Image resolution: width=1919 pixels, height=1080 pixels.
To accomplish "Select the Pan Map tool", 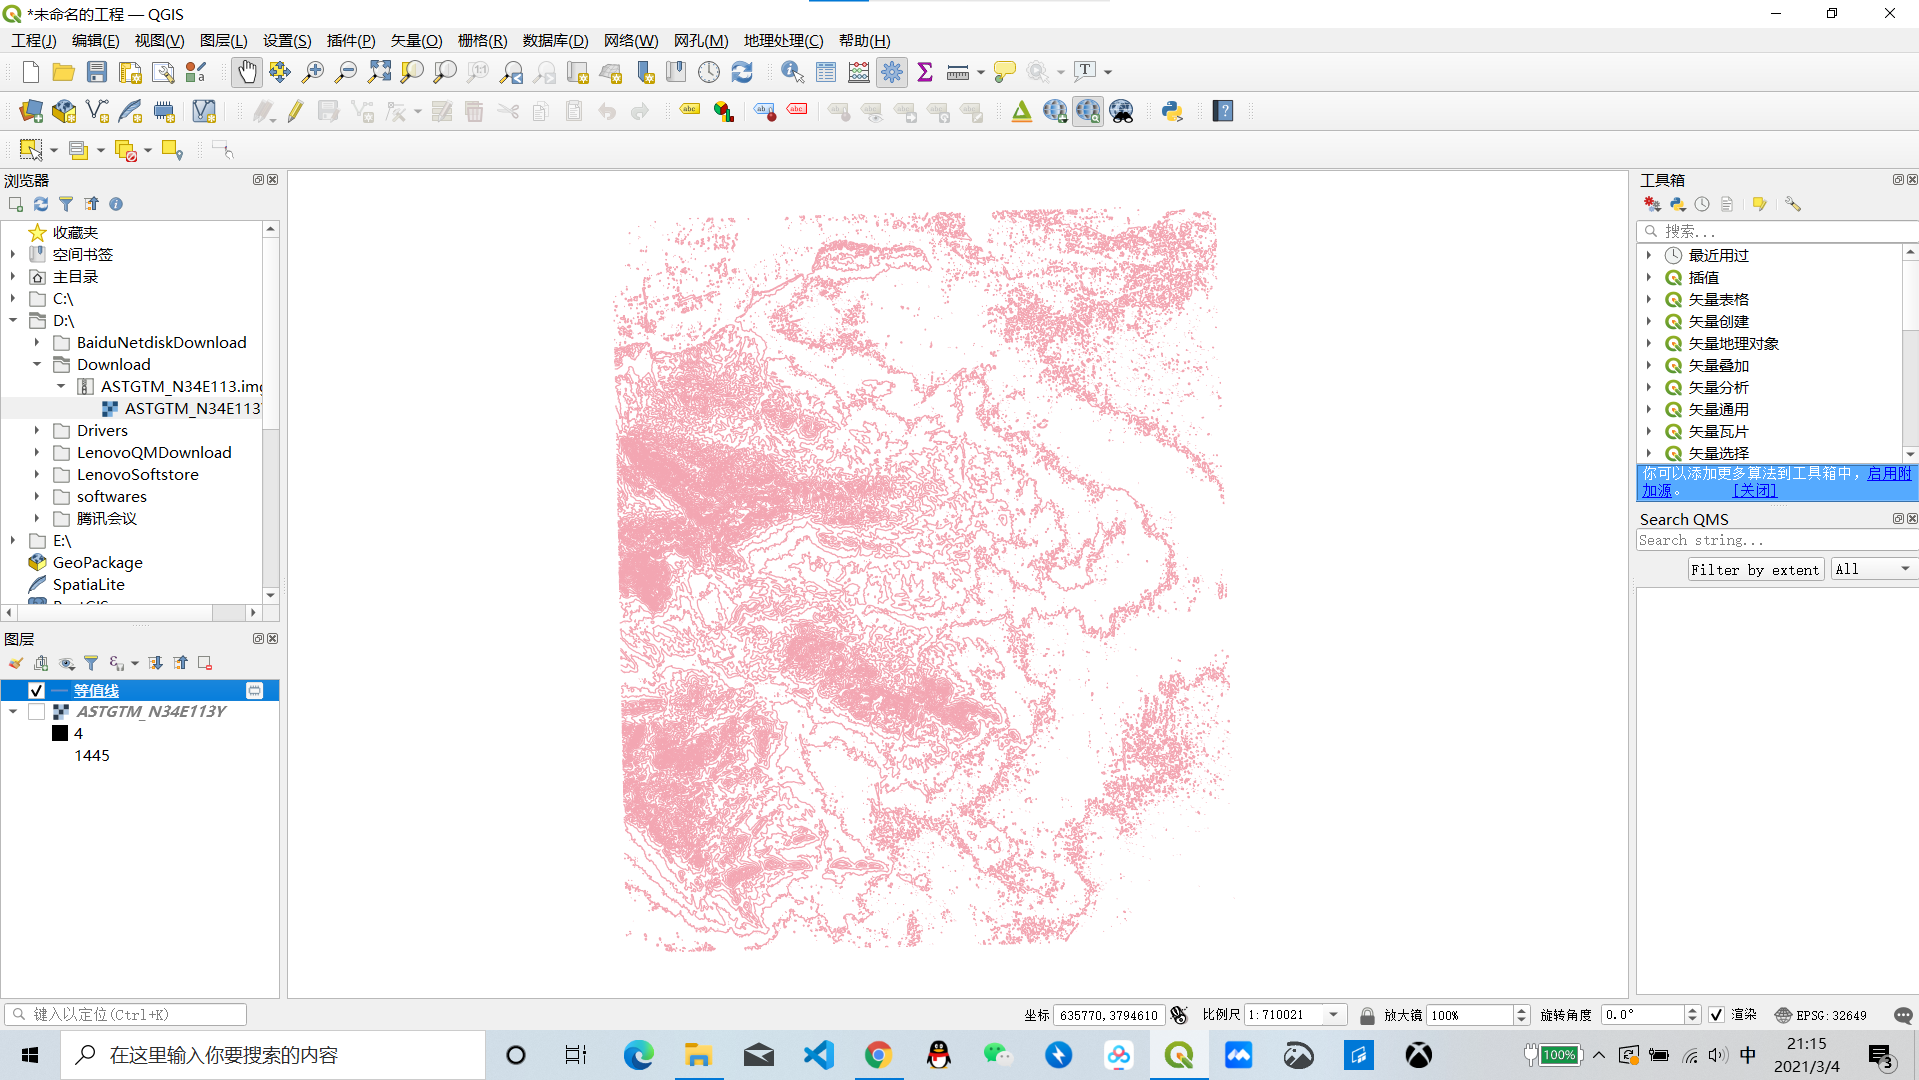I will tap(246, 71).
